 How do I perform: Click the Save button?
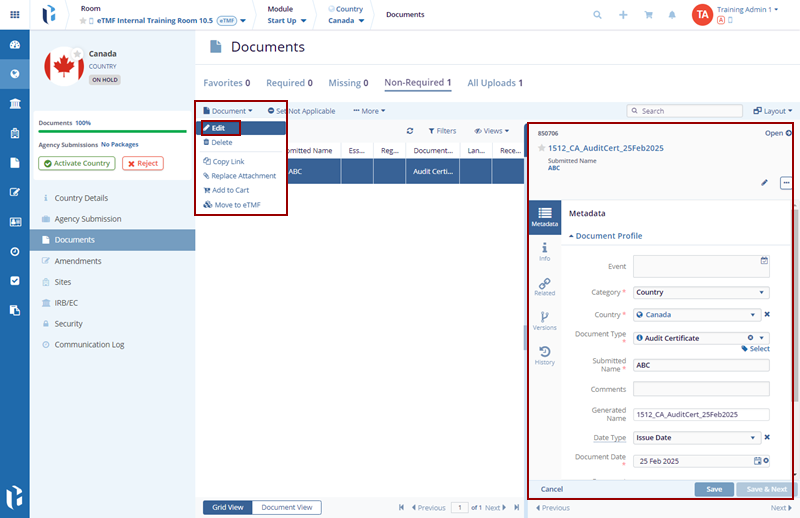pyautogui.click(x=713, y=489)
